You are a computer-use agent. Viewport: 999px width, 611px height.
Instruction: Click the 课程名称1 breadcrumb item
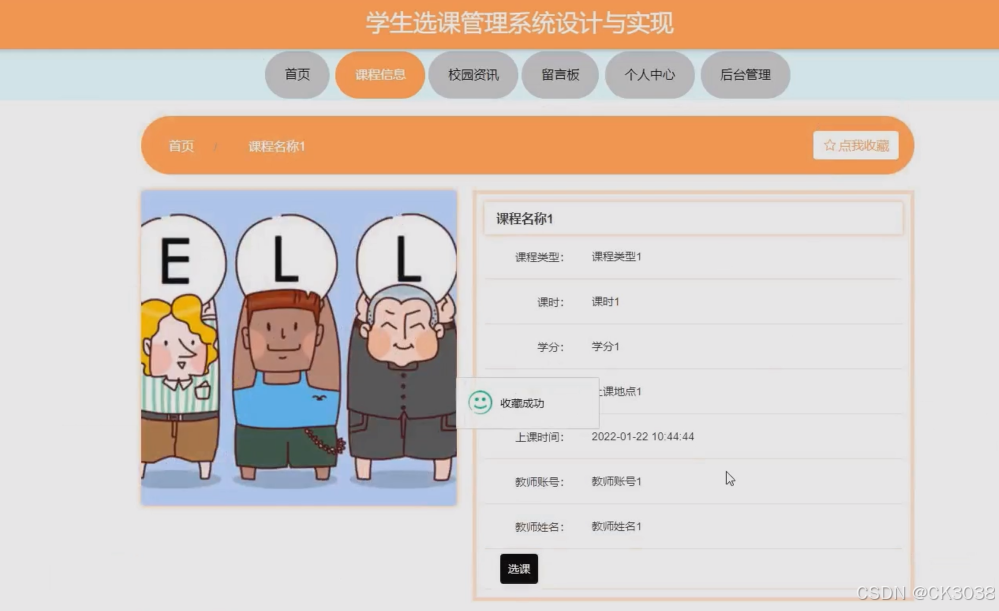(277, 146)
